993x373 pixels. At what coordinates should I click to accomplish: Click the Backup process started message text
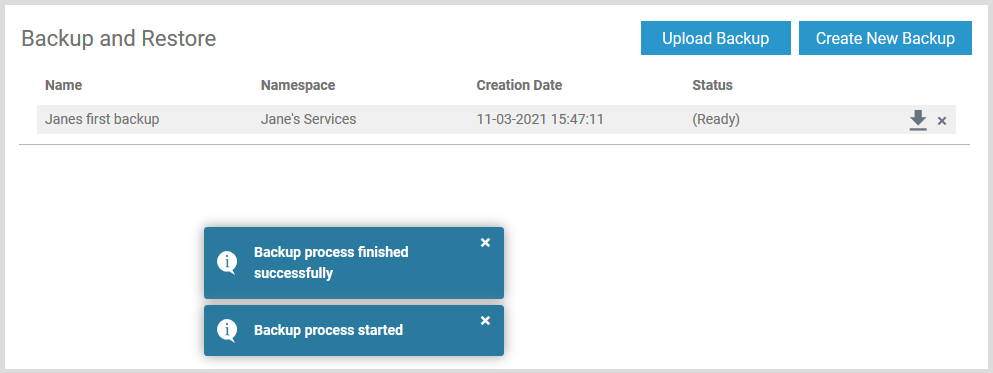(x=328, y=330)
